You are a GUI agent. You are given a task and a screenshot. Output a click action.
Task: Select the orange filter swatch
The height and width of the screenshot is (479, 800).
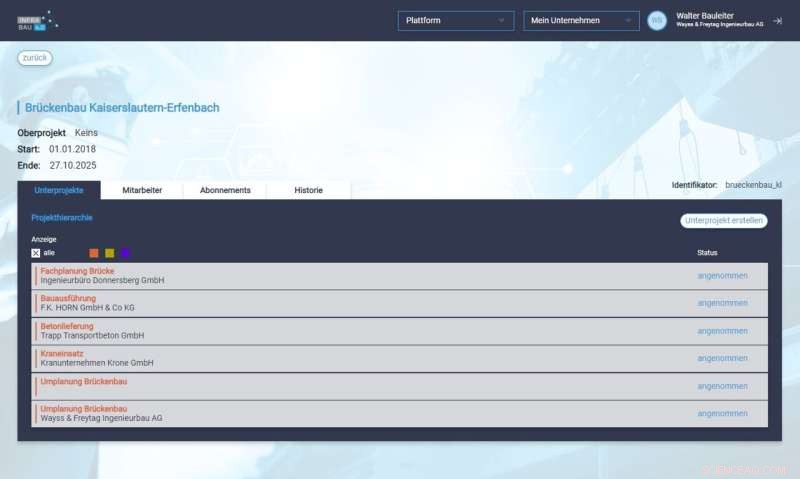(94, 253)
